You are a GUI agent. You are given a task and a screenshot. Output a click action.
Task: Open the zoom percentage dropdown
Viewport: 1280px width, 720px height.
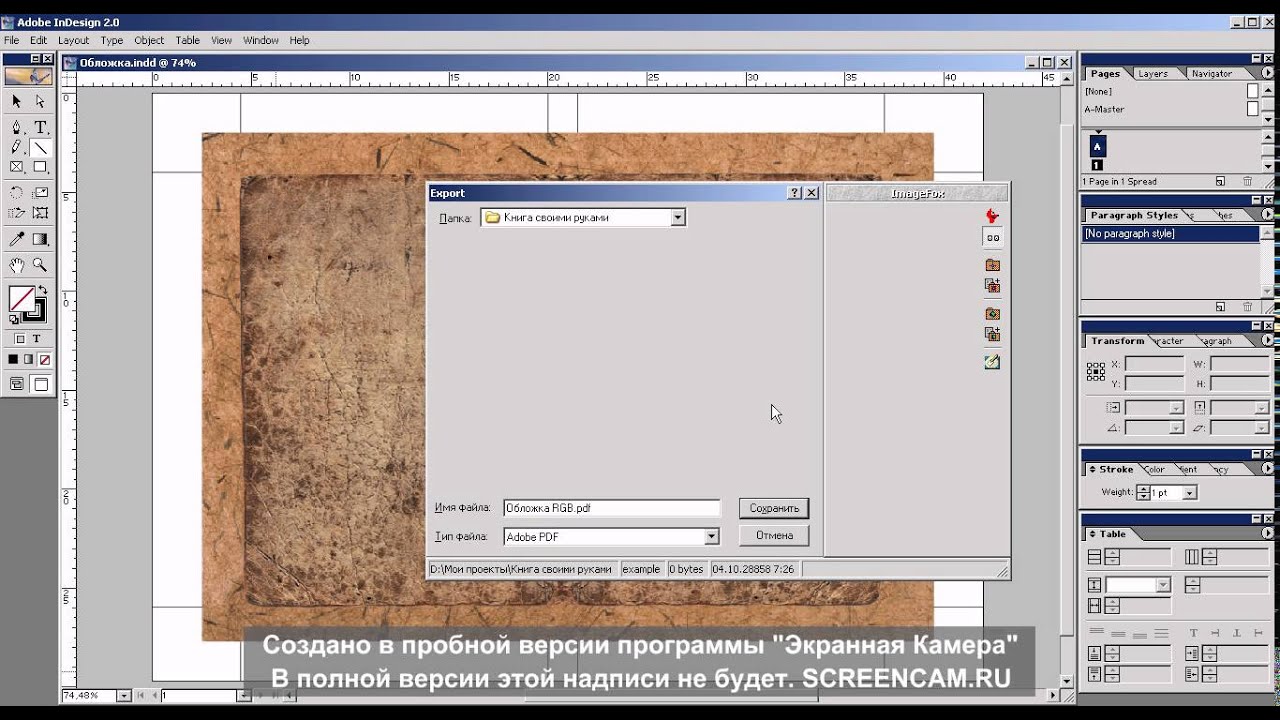click(124, 695)
